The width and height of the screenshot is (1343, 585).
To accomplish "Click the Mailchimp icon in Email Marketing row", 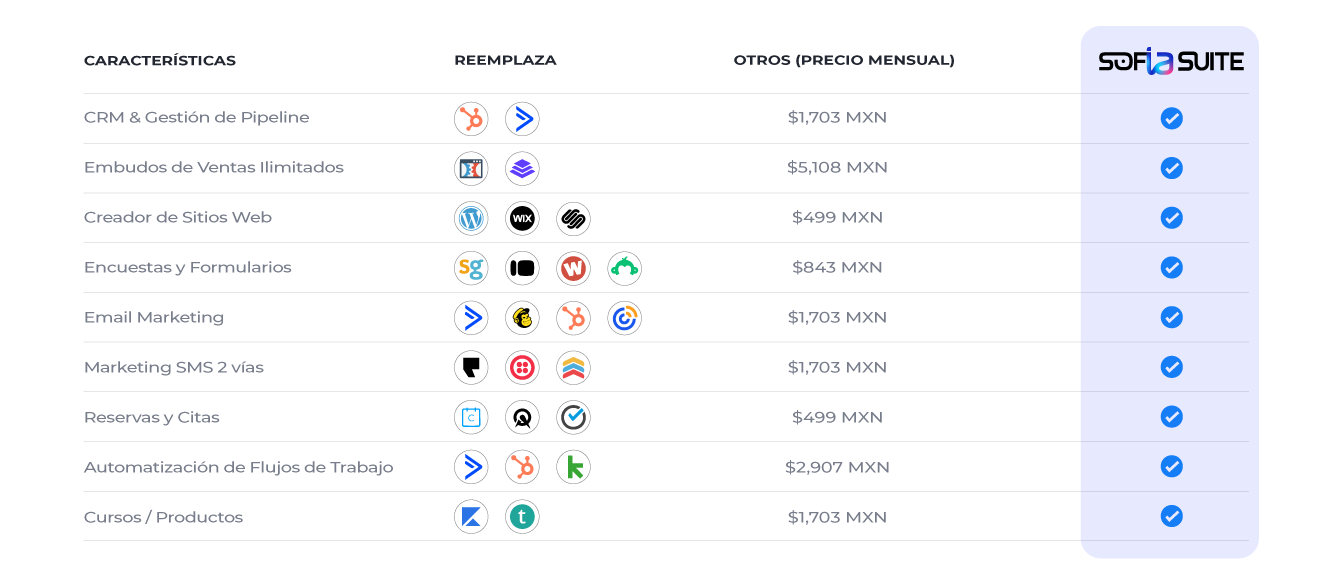I will pyautogui.click(x=522, y=319).
